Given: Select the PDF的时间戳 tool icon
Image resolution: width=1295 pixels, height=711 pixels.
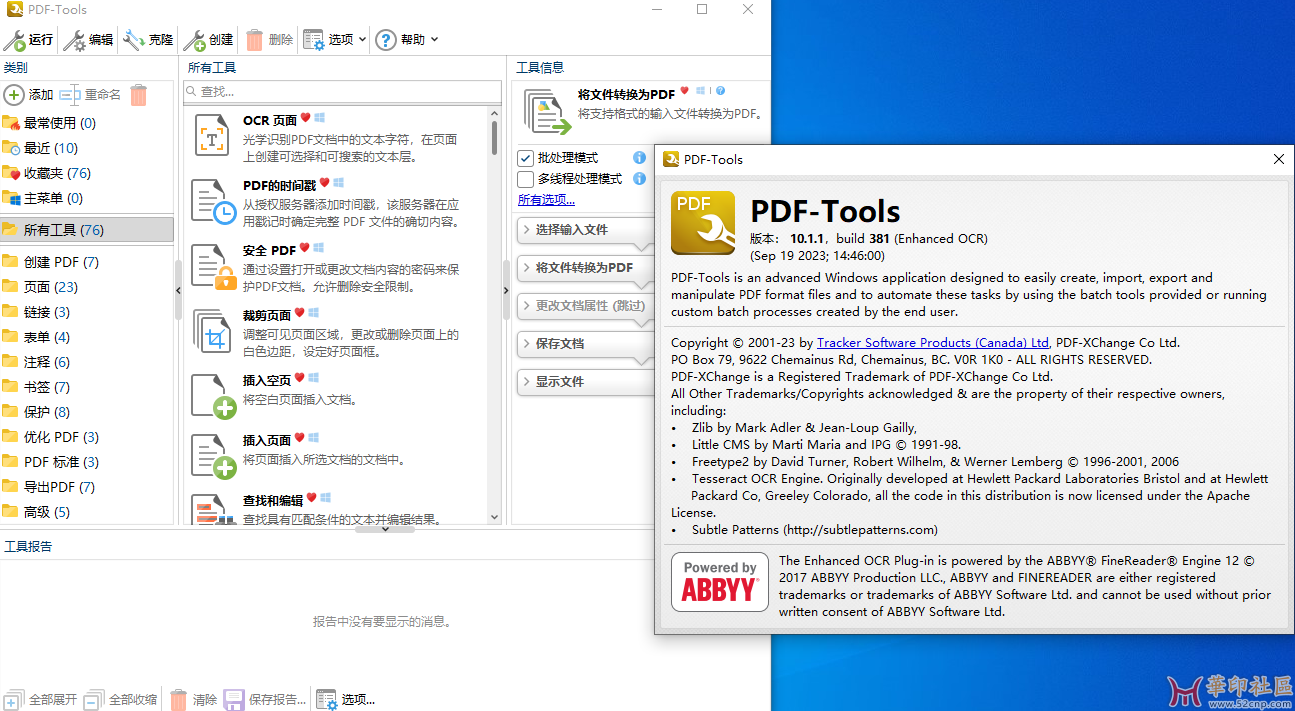Looking at the screenshot, I should pyautogui.click(x=212, y=201).
